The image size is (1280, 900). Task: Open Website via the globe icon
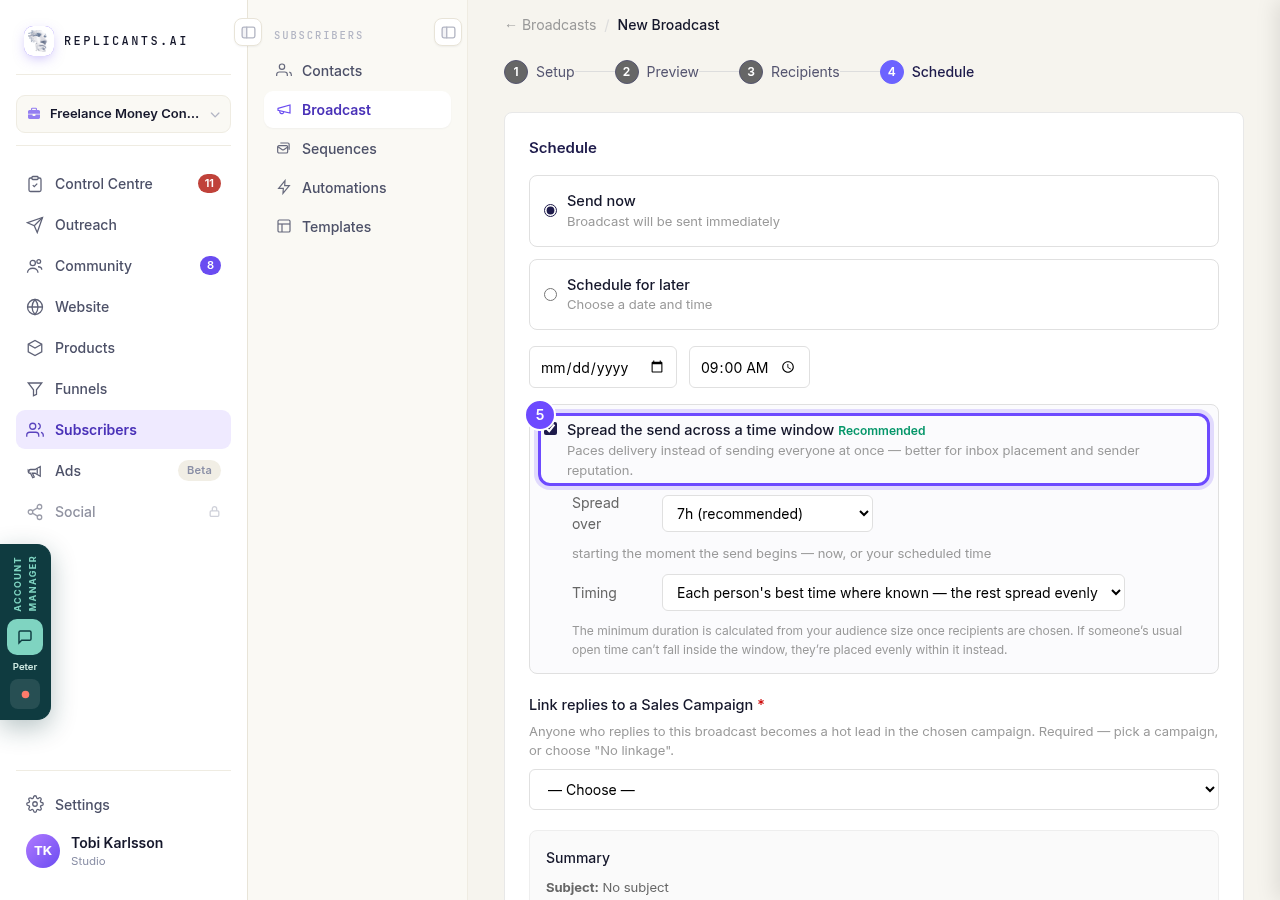(x=35, y=307)
